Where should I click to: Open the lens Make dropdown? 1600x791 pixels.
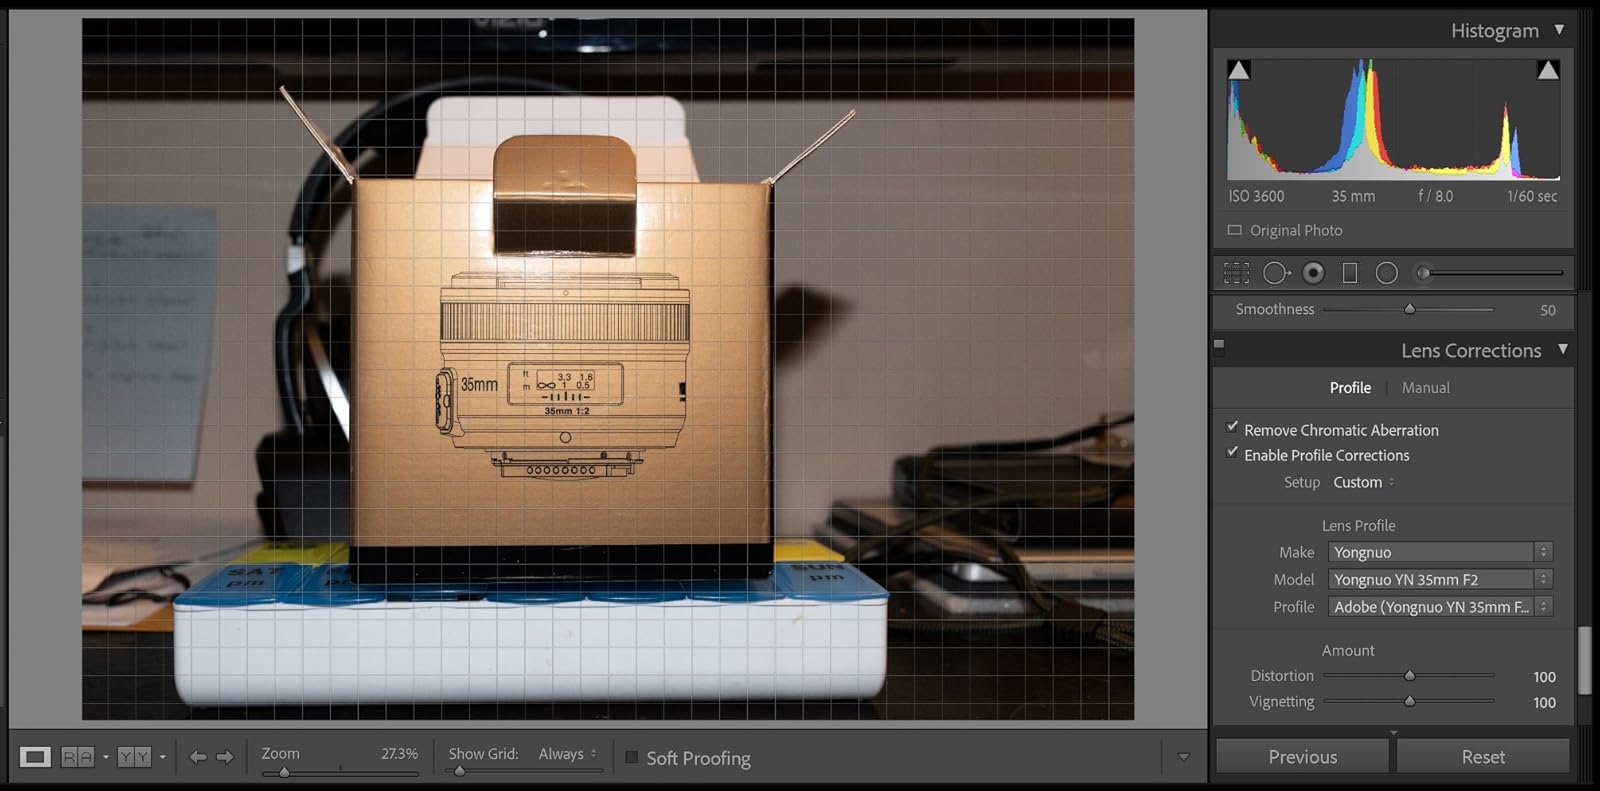(1440, 552)
